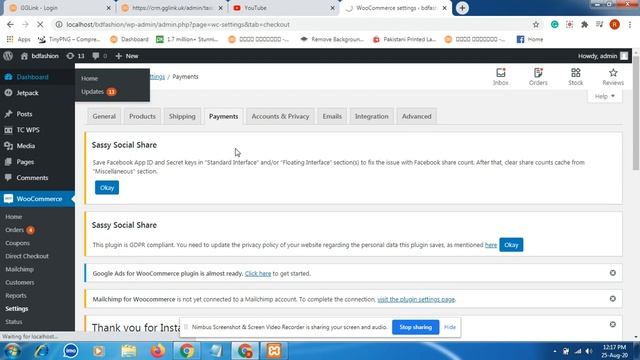Dismiss the Mailchimp connection notice

(x=613, y=299)
